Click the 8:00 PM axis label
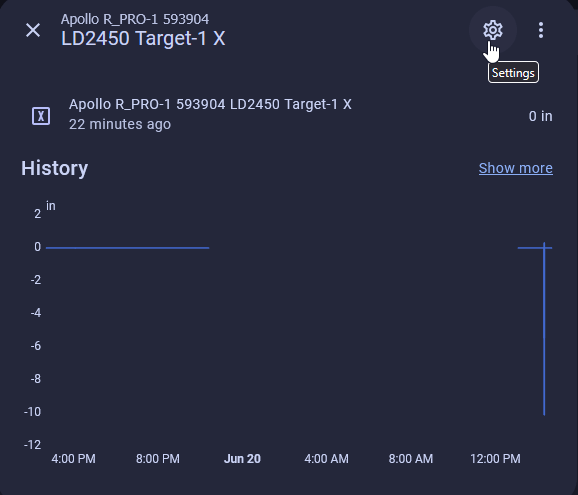Screen dimensions: 578x495 tap(158, 459)
